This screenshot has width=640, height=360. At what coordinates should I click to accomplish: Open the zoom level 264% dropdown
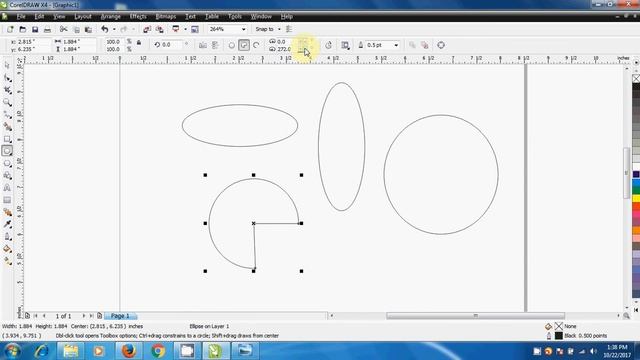(244, 29)
